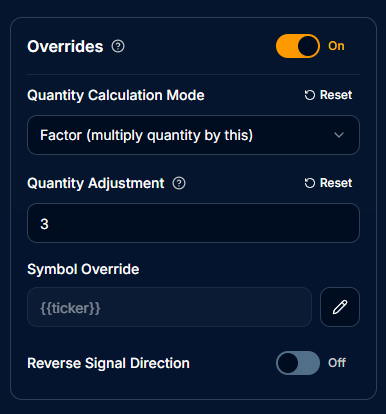386x414 pixels.
Task: Turn off the Overrides toggle switch
Action: 298,46
